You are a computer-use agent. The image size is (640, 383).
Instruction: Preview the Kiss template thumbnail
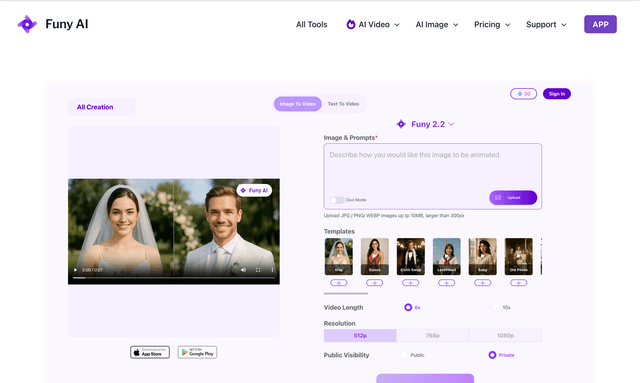coord(339,256)
